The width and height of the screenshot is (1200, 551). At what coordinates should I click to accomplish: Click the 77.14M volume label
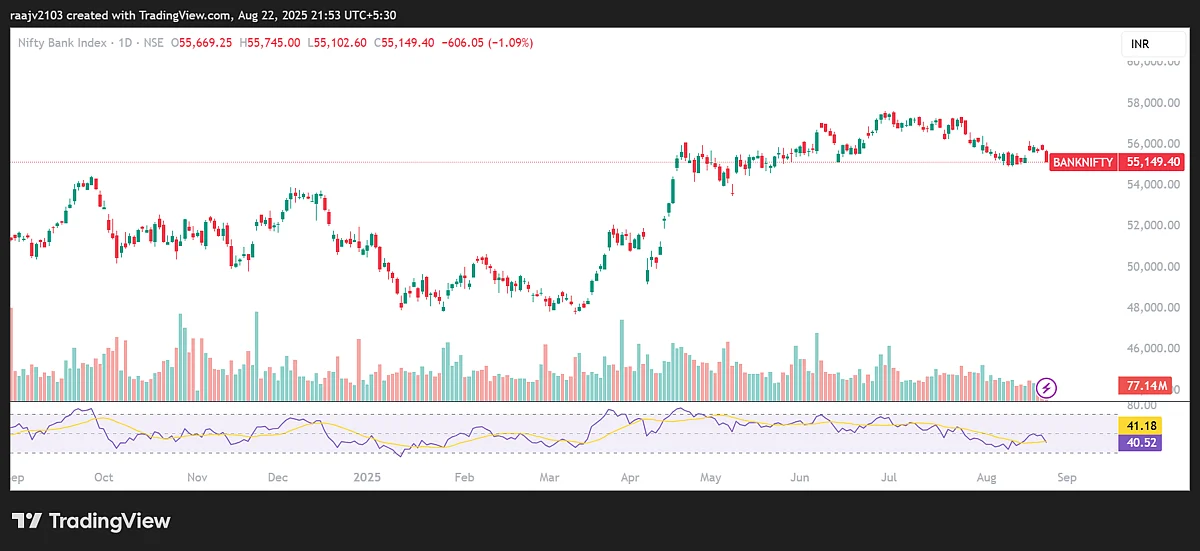[1147, 385]
